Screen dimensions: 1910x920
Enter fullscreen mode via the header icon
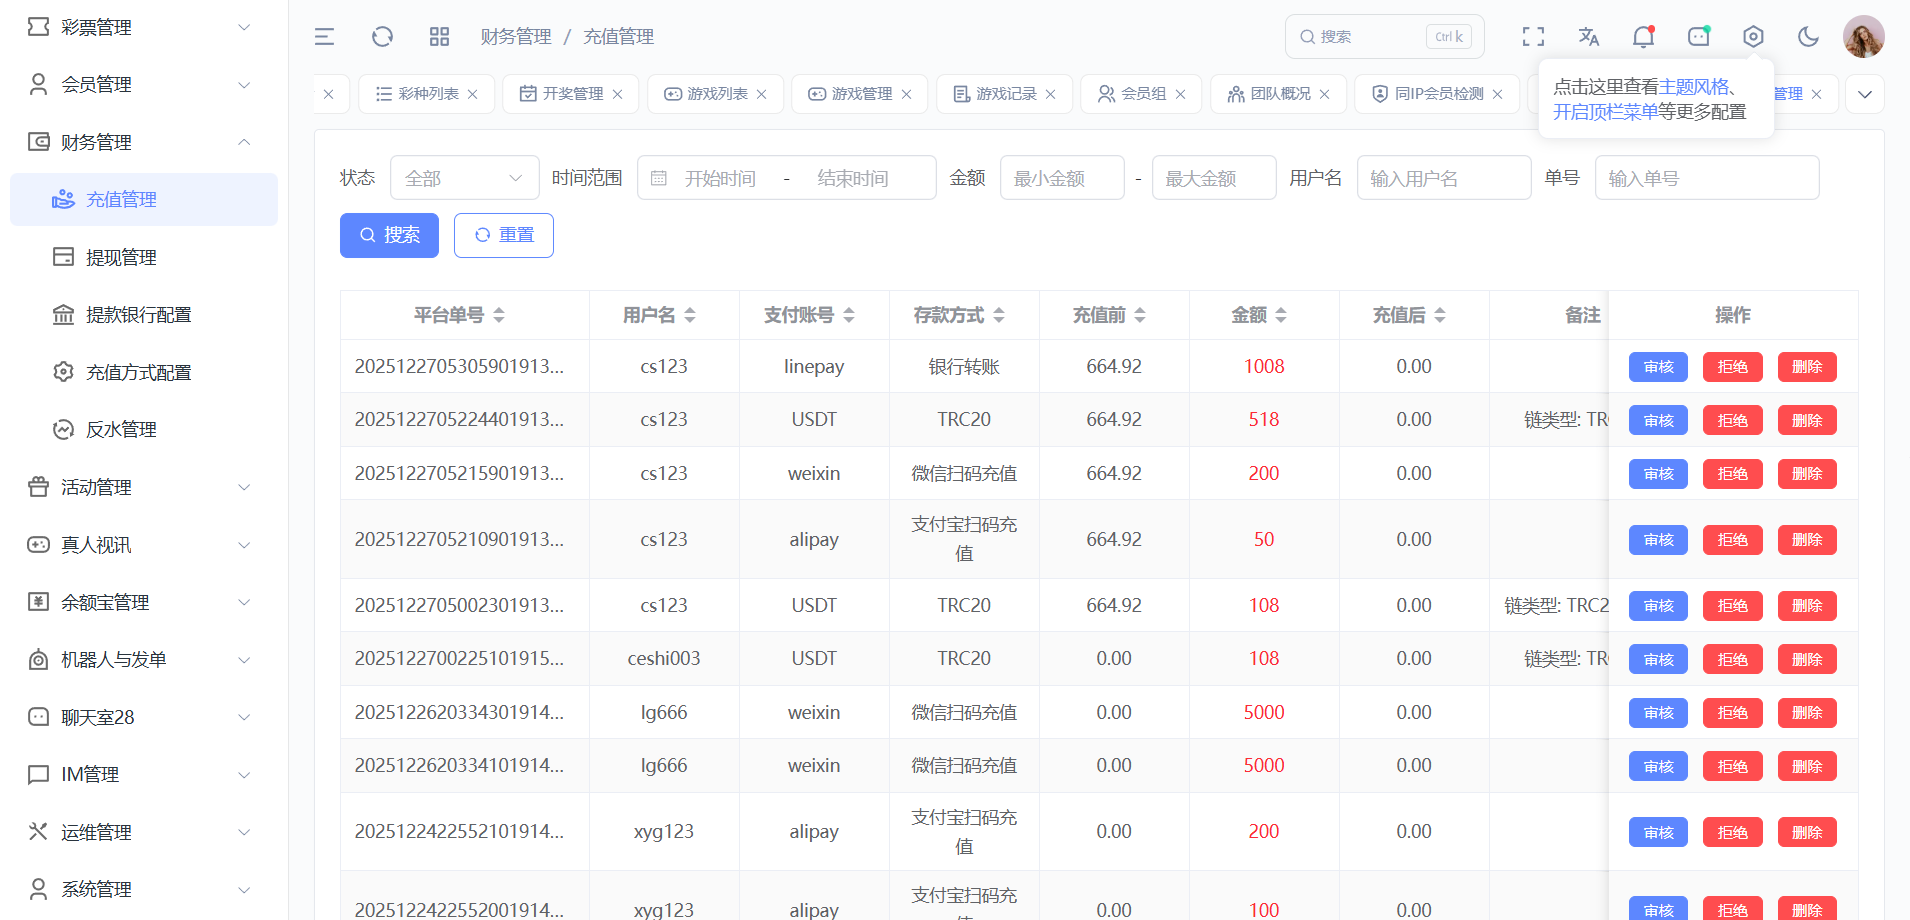[x=1533, y=37]
